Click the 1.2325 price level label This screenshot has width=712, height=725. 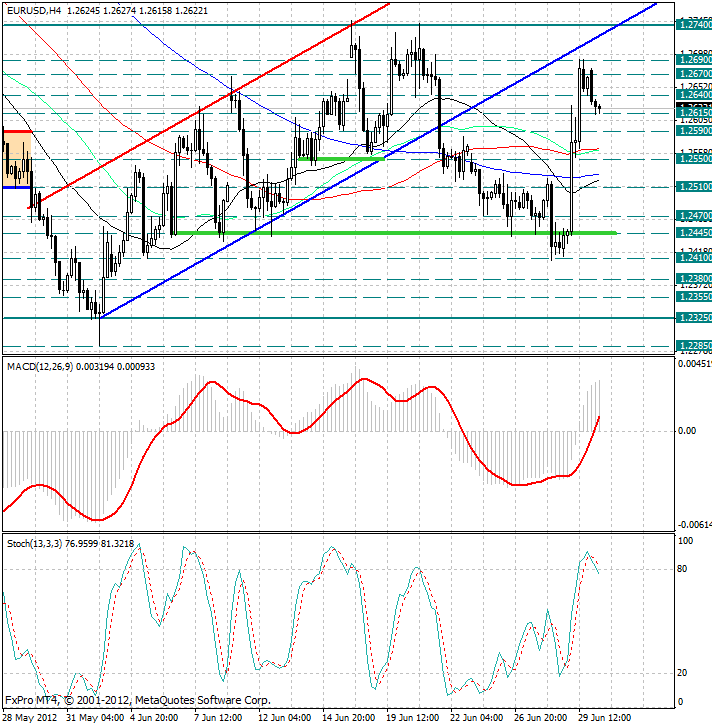[693, 318]
